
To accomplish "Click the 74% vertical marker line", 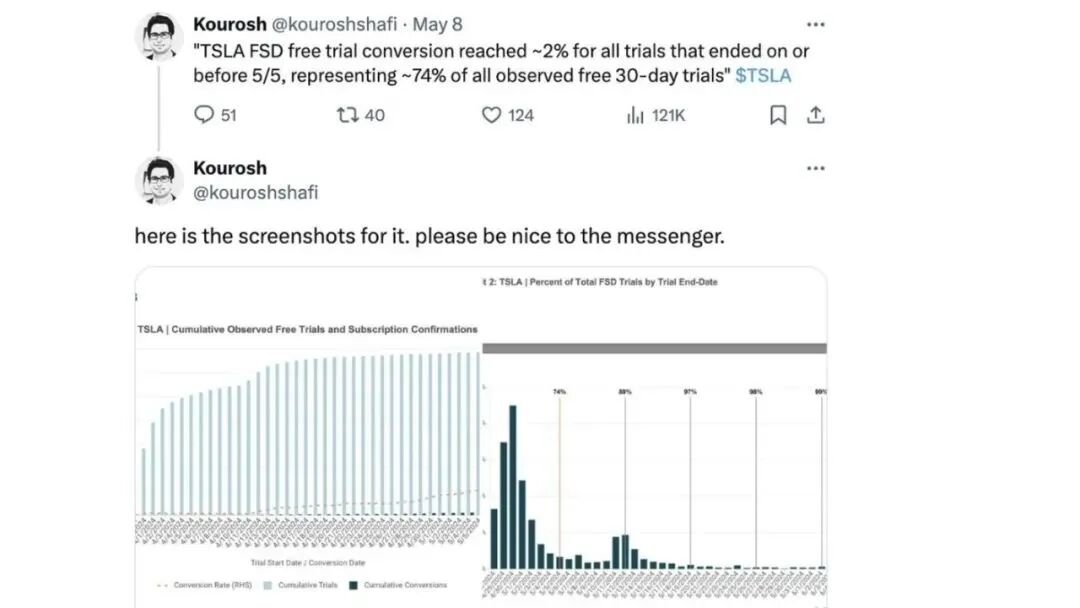I will (559, 481).
